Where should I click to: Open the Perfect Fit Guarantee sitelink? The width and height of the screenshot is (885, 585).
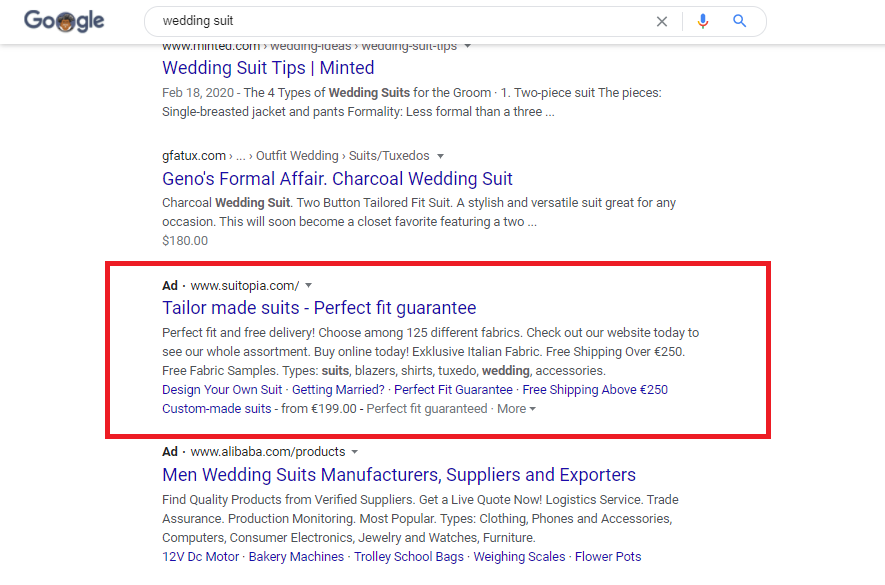[x=453, y=390]
